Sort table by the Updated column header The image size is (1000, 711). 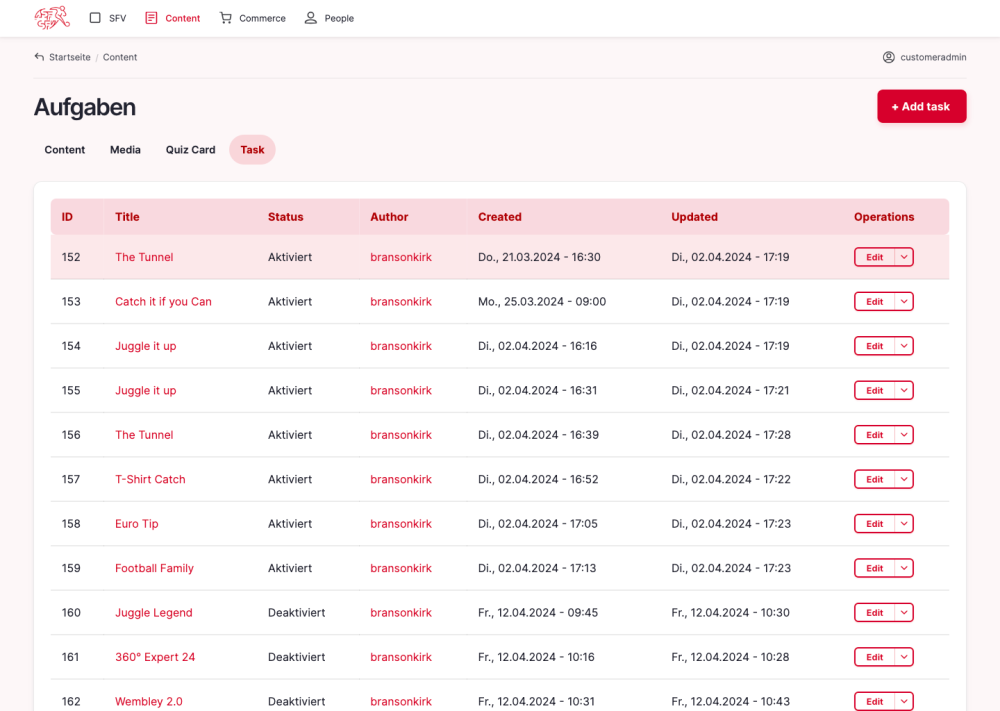[x=694, y=217]
